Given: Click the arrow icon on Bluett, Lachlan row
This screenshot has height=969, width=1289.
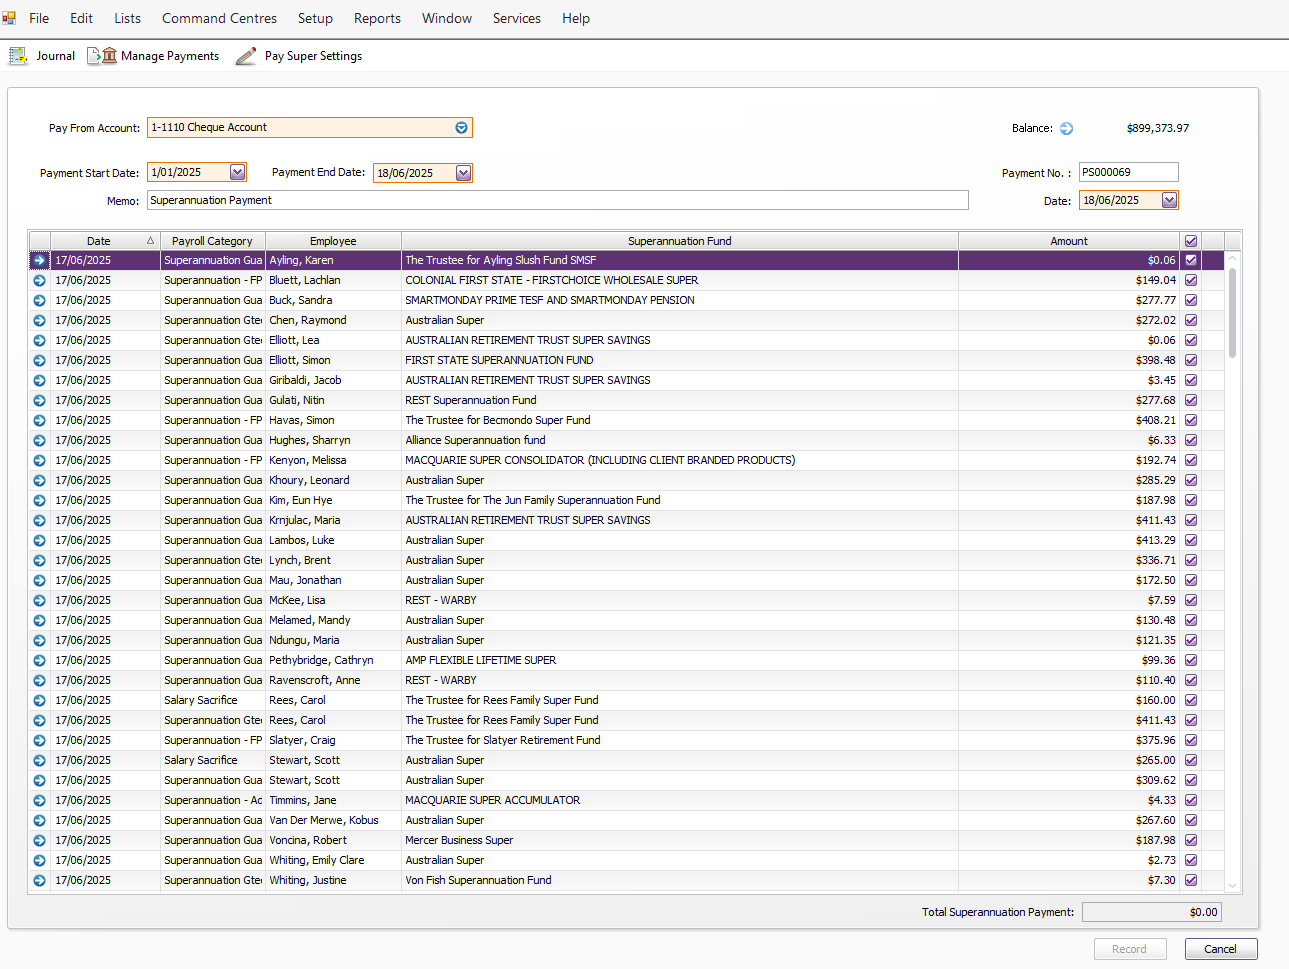Looking at the screenshot, I should tap(39, 280).
